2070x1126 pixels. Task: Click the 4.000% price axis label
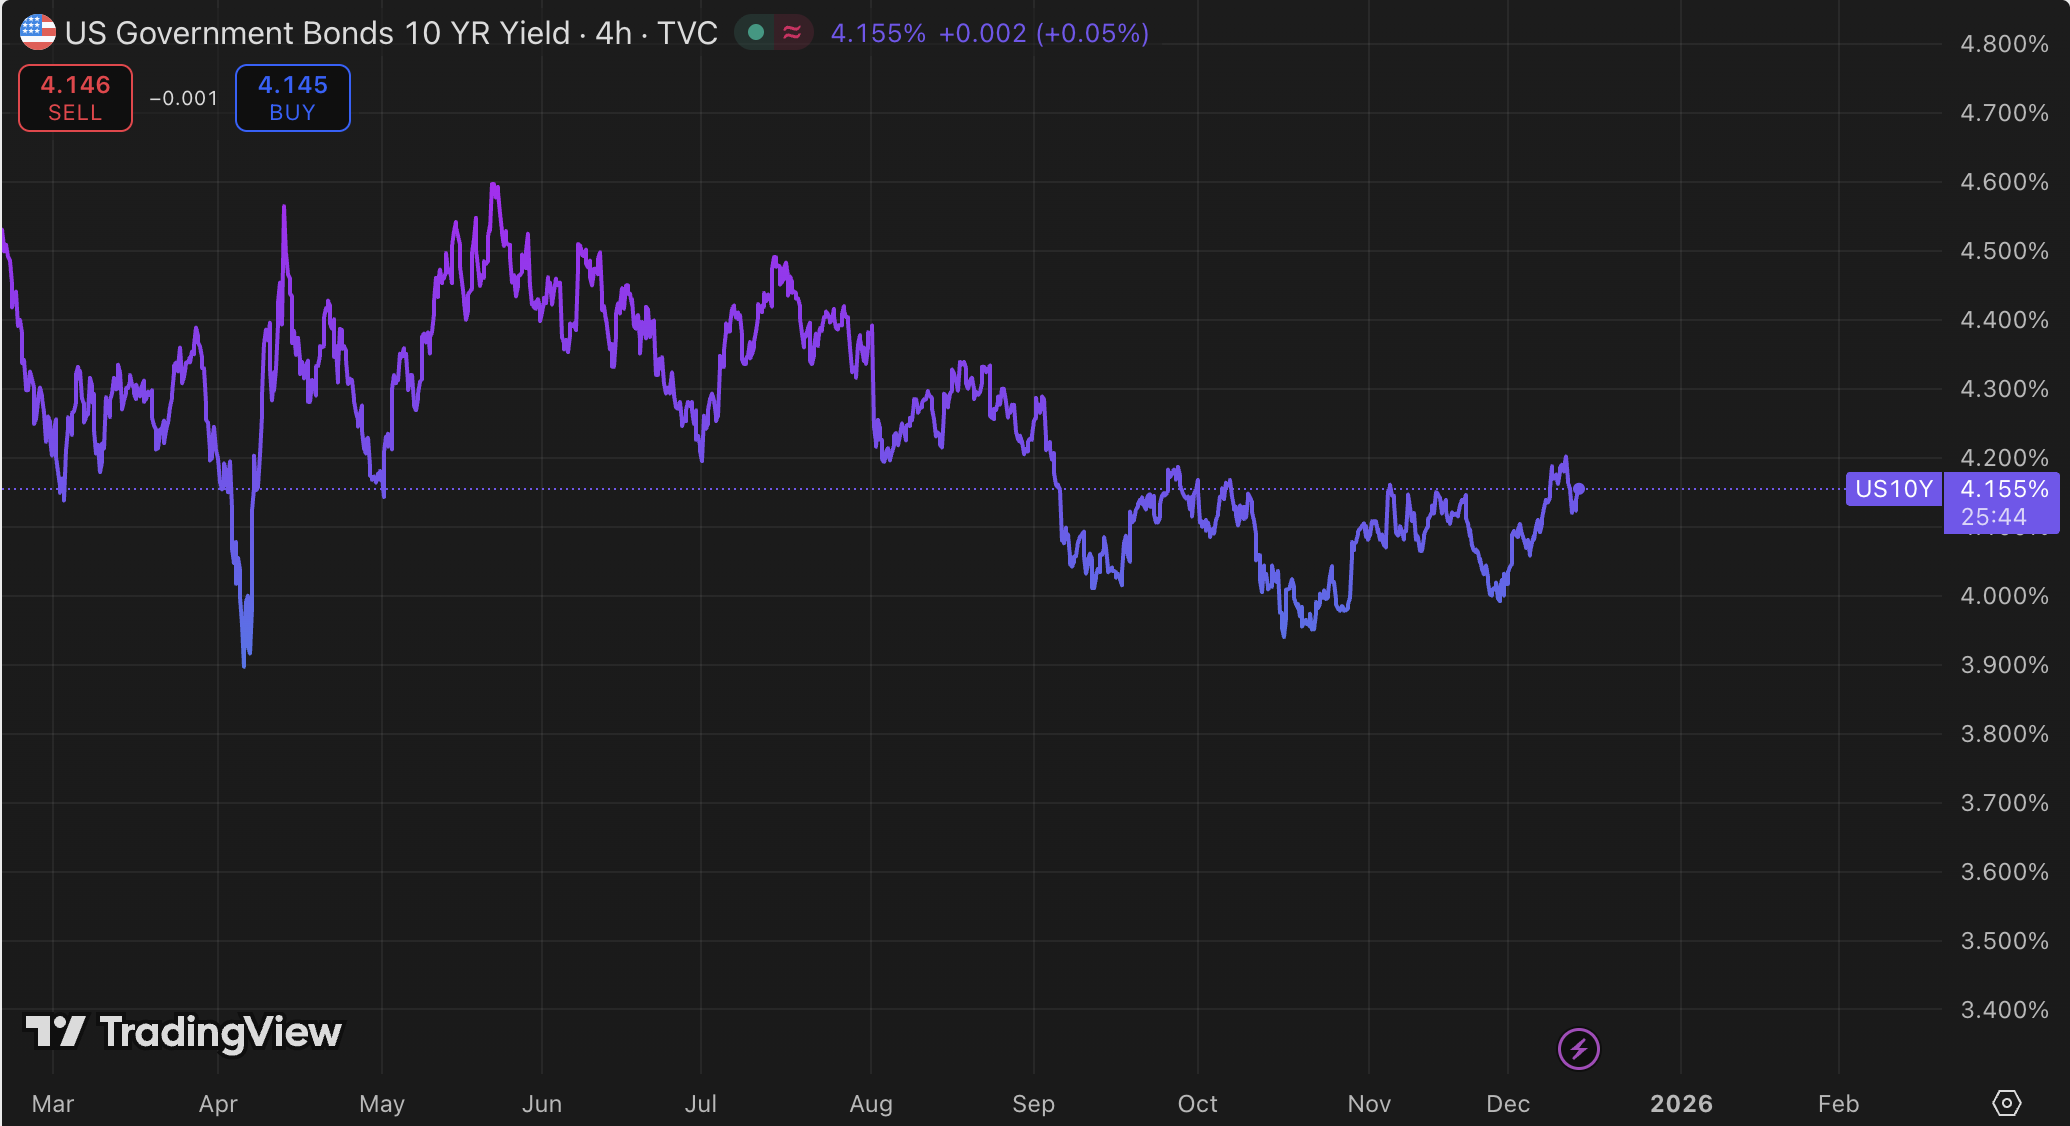tap(2004, 596)
